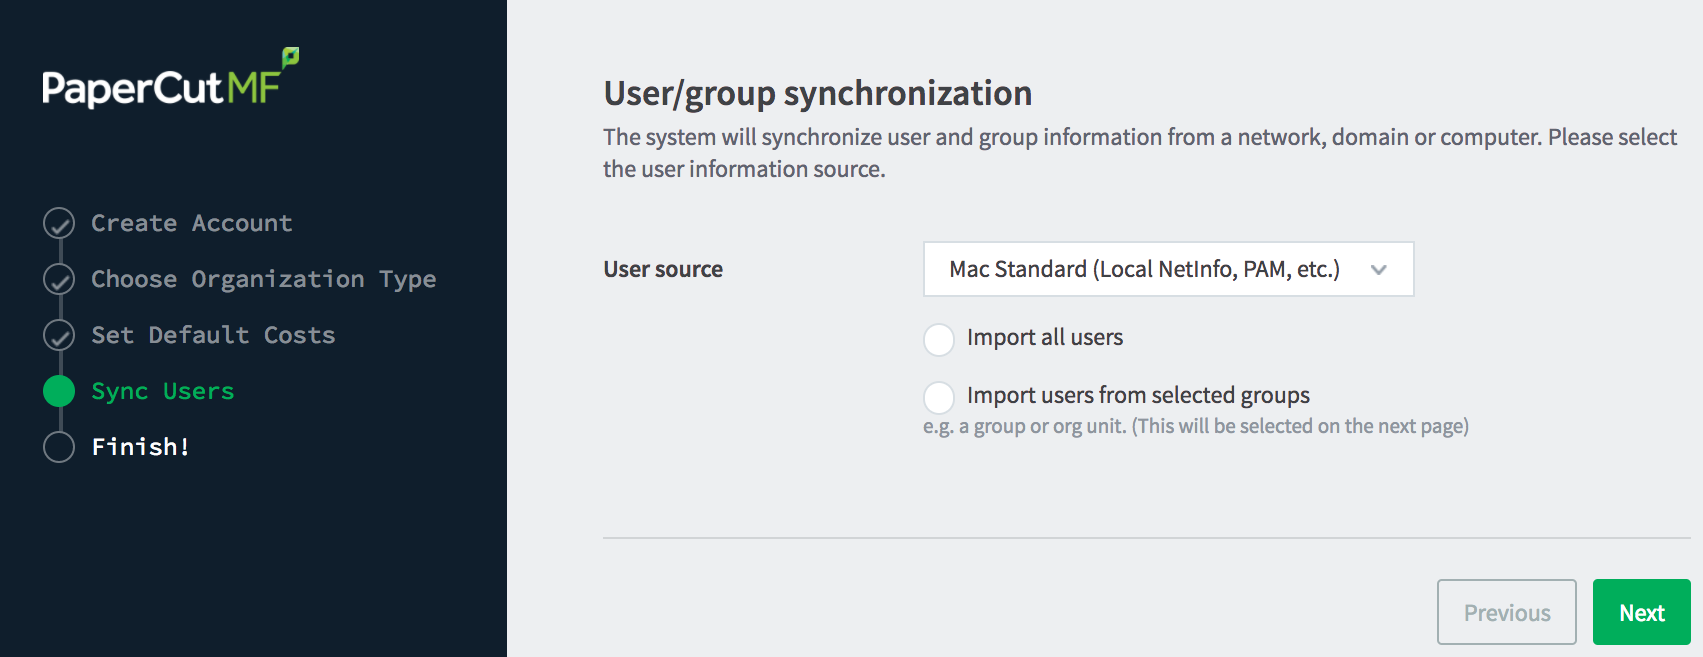
Task: Open the User source dropdown
Action: click(x=1168, y=269)
